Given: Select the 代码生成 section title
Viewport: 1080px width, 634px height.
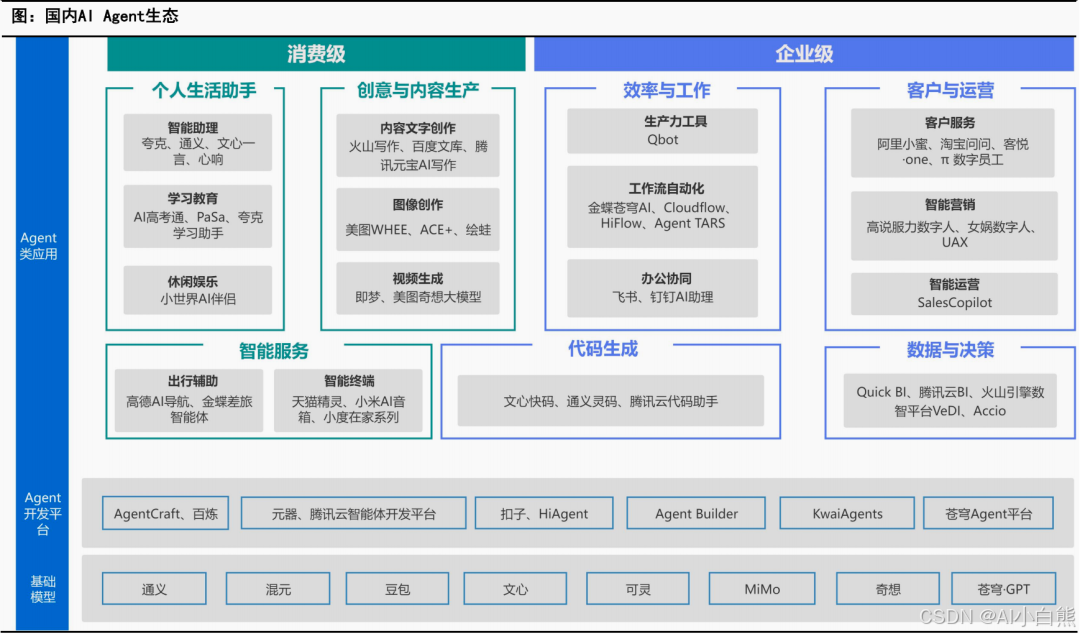Looking at the screenshot, I should point(603,349).
